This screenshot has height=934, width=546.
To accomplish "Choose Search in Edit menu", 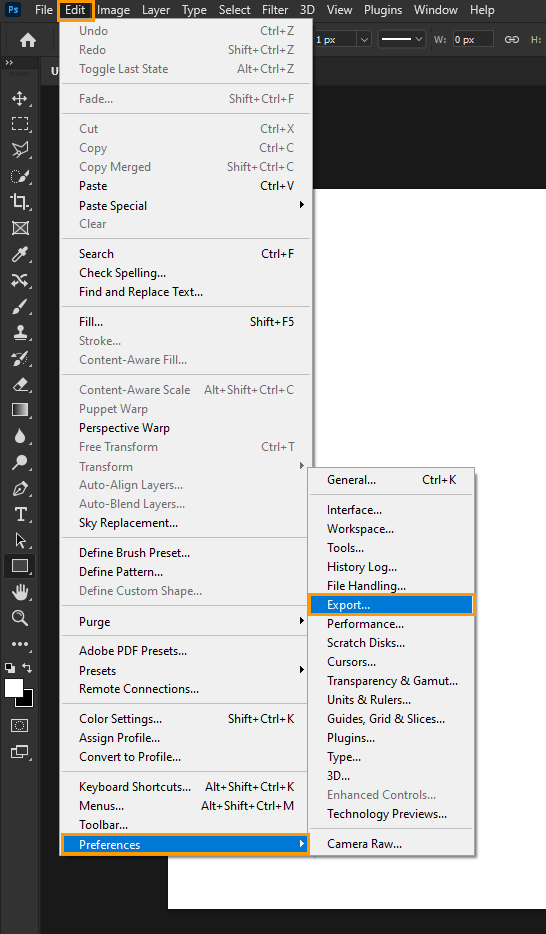I will point(186,254).
